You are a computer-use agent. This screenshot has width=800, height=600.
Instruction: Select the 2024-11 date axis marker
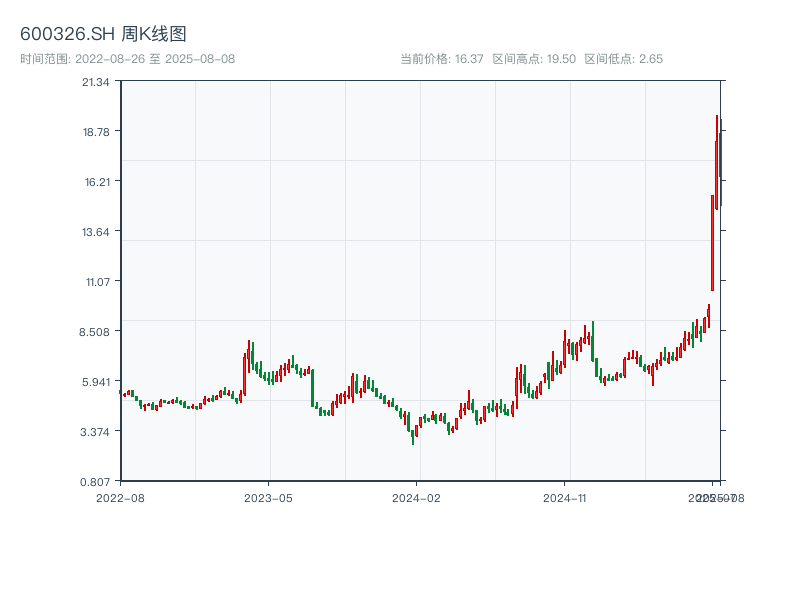(567, 497)
